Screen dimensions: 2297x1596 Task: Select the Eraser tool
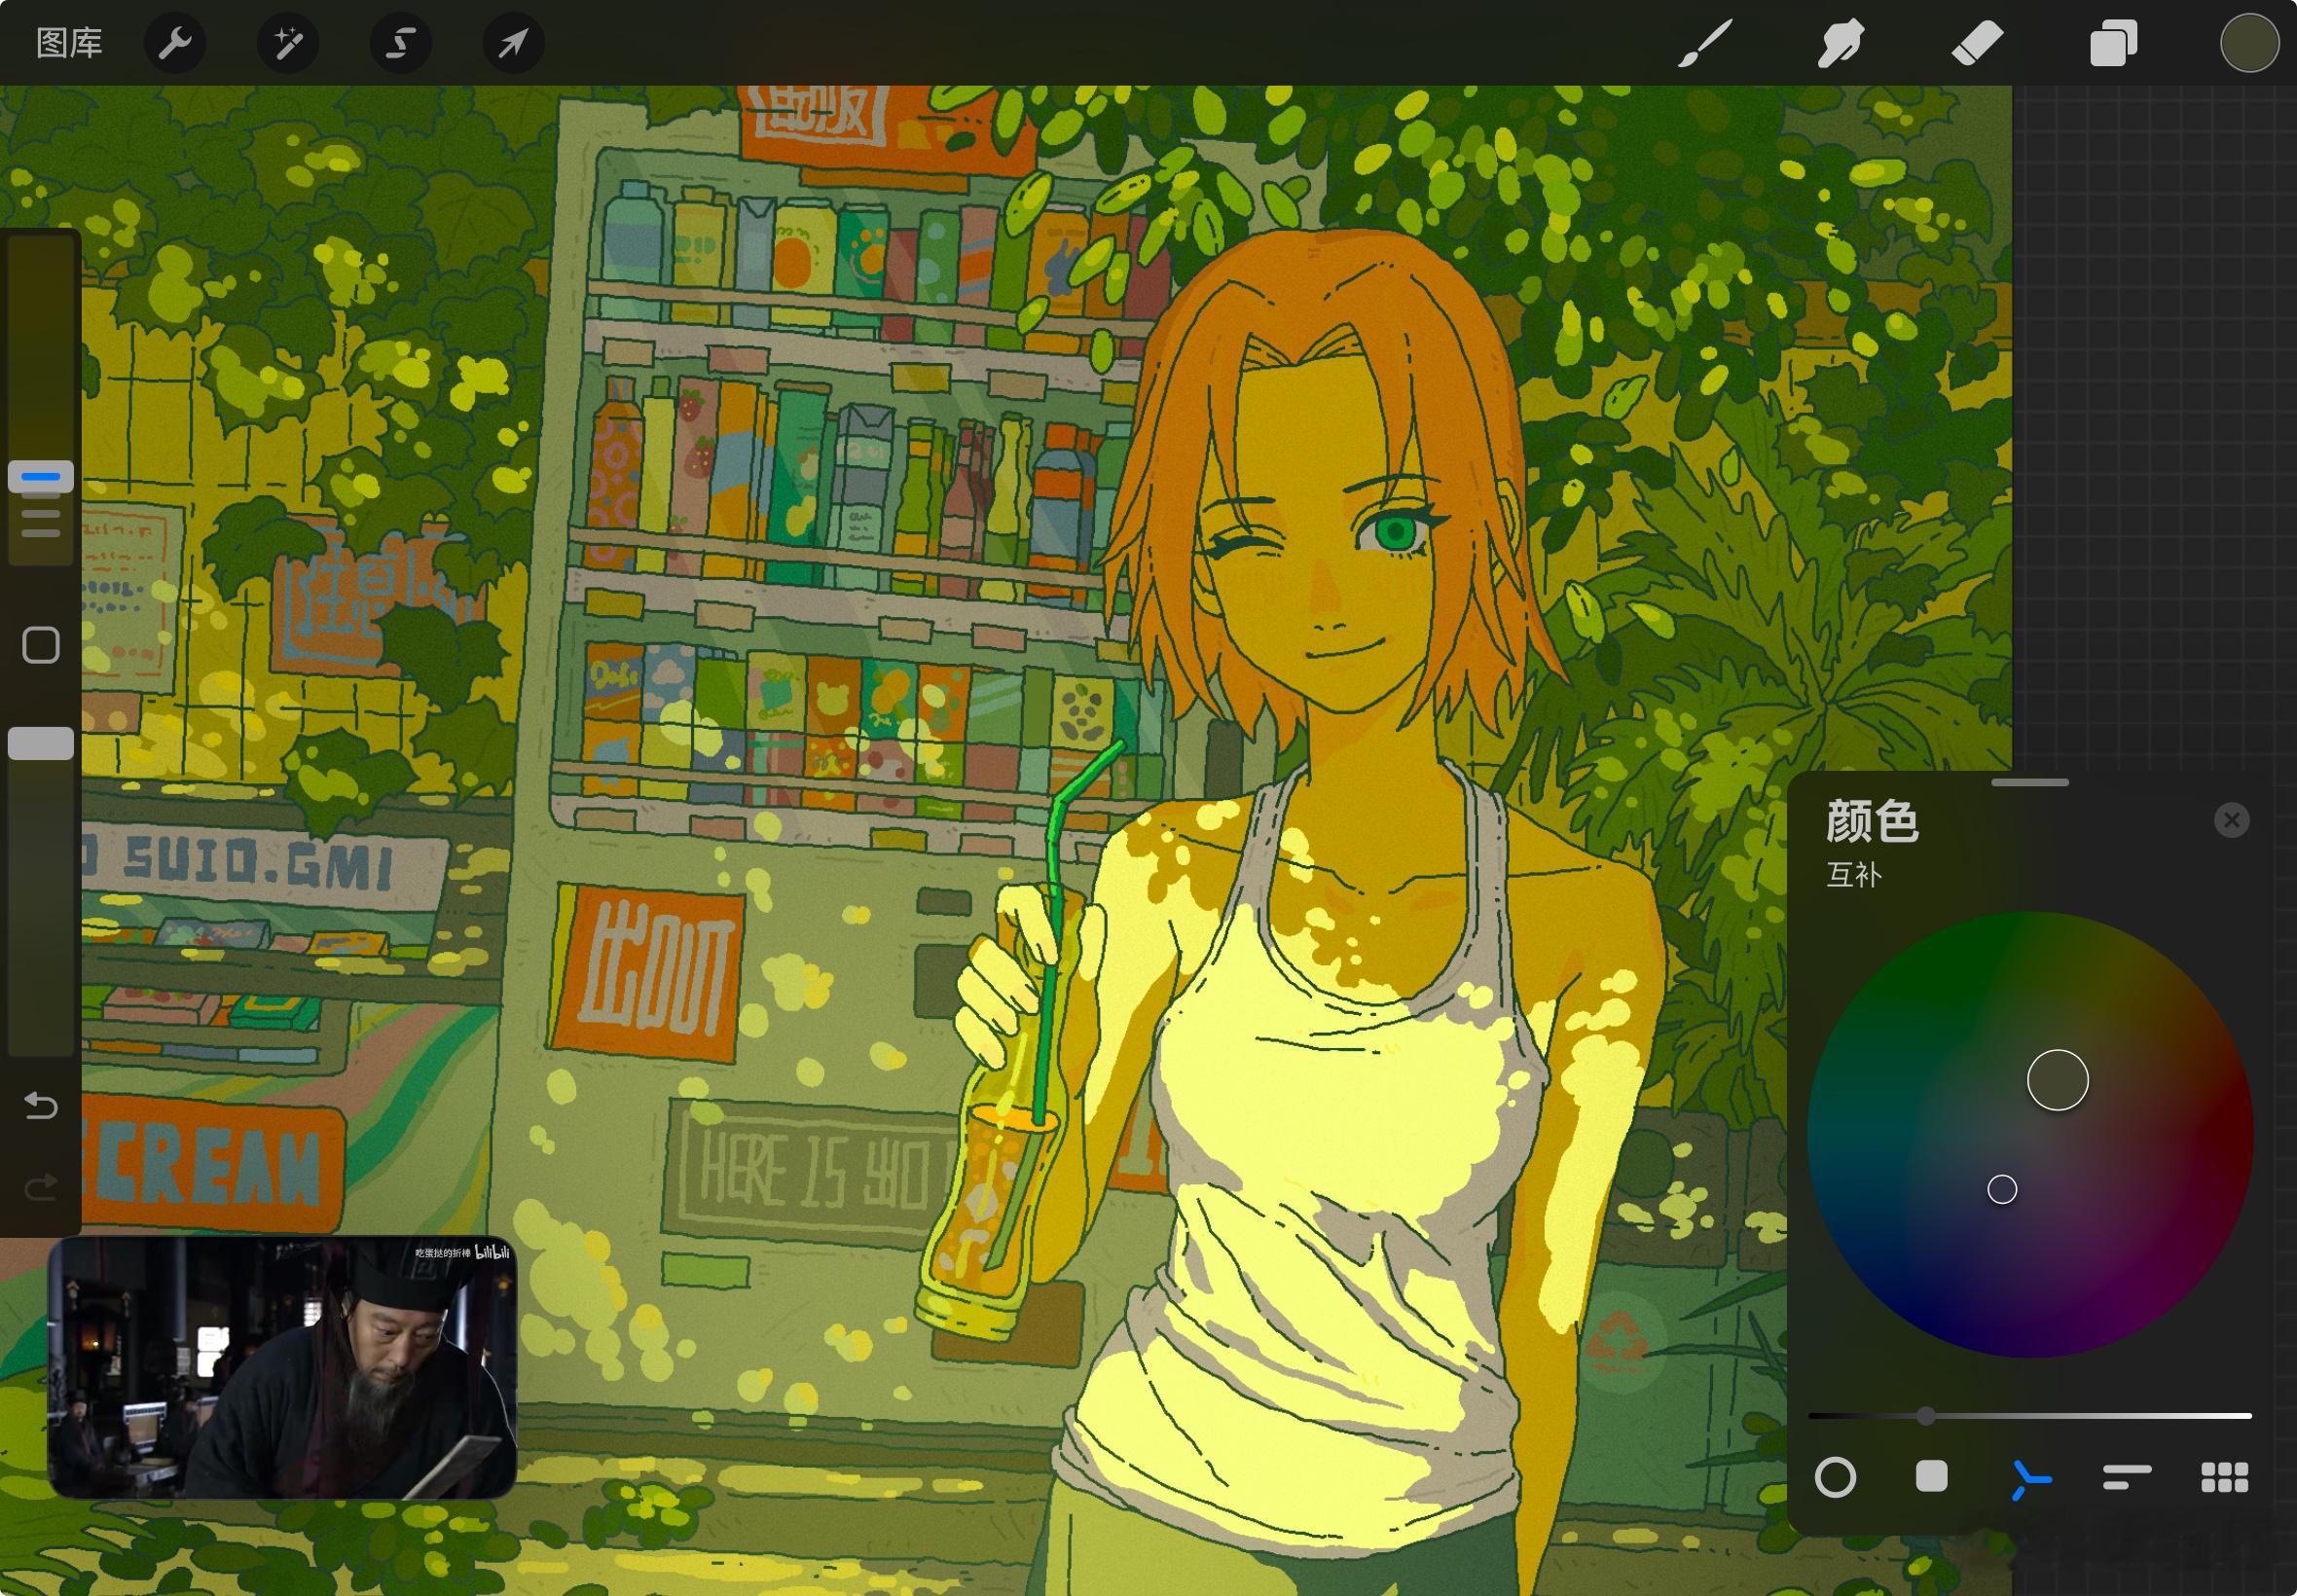click(1977, 44)
